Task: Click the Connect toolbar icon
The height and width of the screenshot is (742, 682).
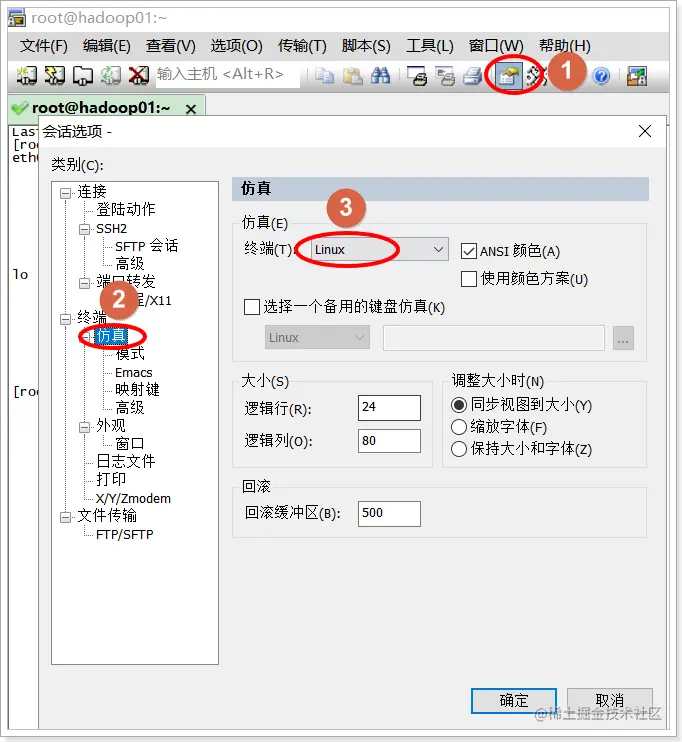Action: click(27, 76)
